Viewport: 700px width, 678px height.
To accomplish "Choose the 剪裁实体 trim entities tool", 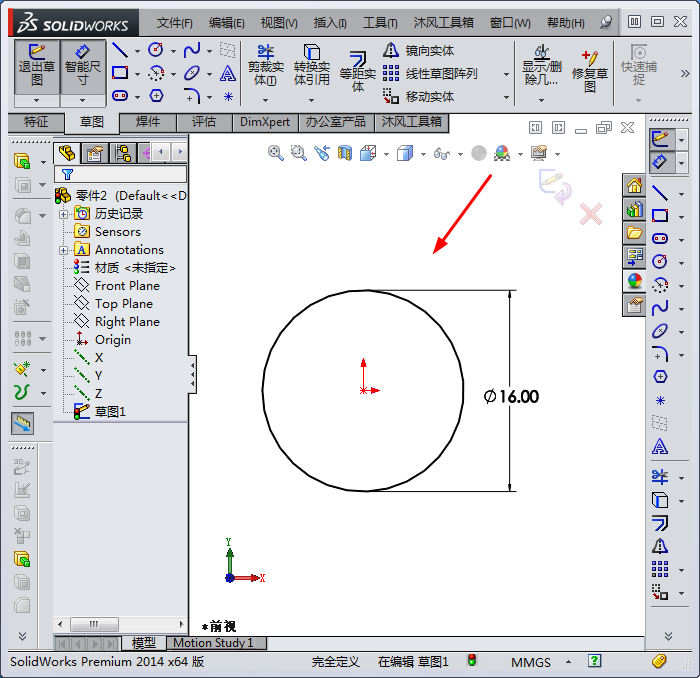I will pos(265,66).
